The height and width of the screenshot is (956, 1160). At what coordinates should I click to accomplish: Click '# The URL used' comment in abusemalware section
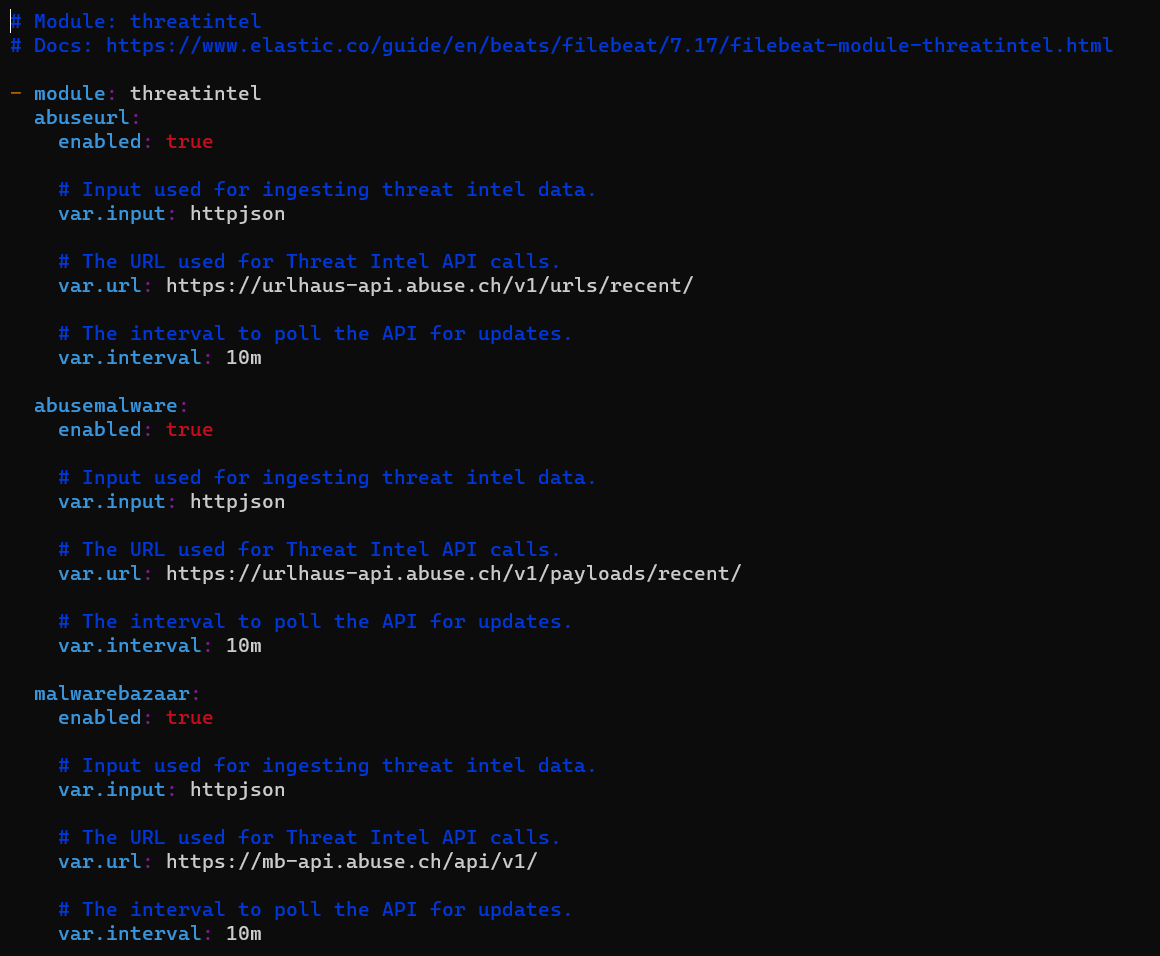pyautogui.click(x=309, y=550)
